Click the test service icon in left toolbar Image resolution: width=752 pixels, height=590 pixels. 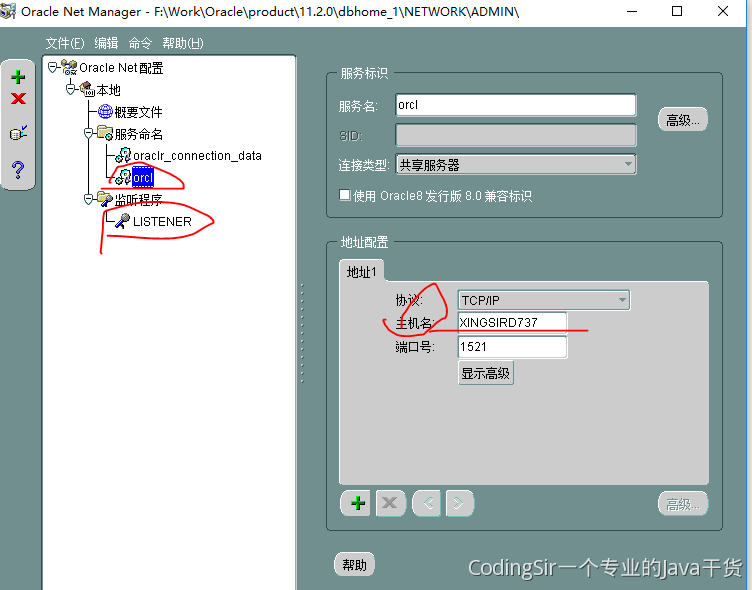(18, 133)
